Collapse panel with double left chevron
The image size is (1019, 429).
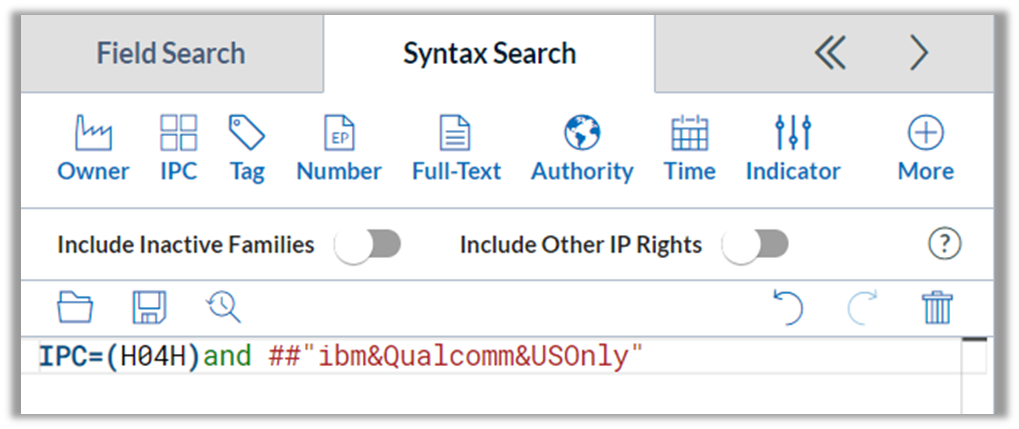(831, 53)
